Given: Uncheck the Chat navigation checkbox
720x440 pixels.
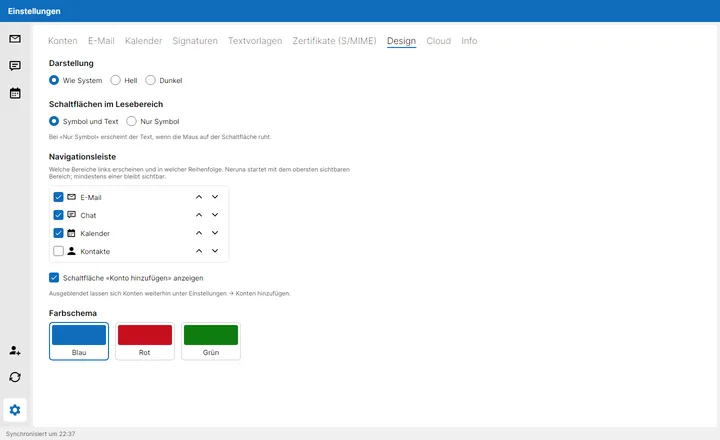Looking at the screenshot, I should tap(58, 215).
